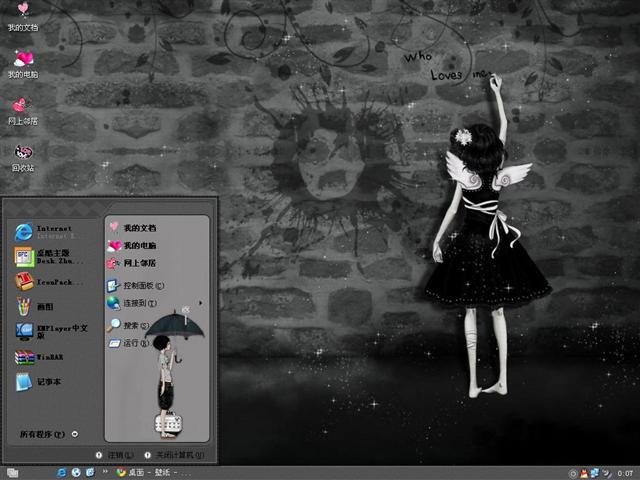Switch to the 桌面 - 壁纸 taskbar window
This screenshot has height=480, width=640.
150,472
